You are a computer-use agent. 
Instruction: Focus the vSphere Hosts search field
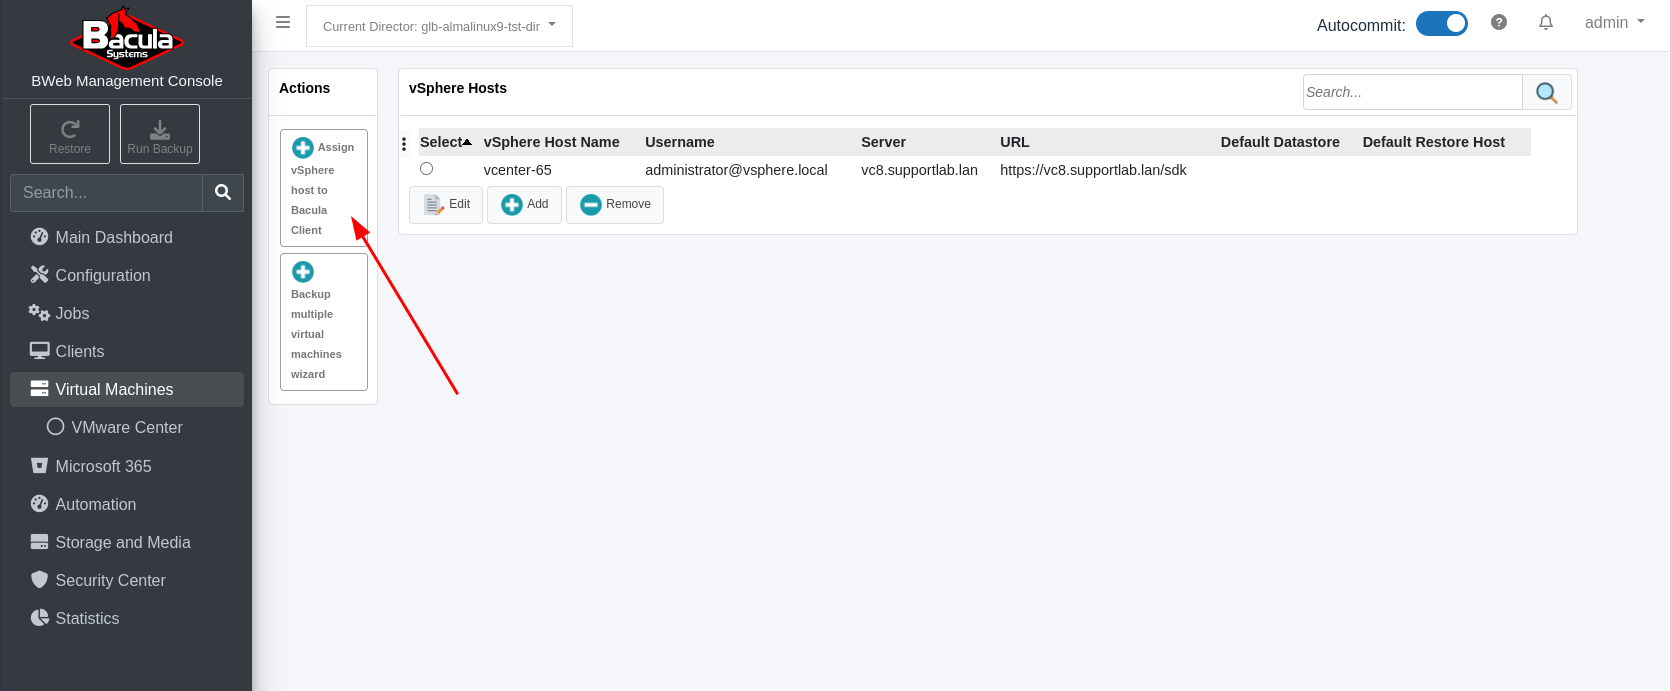click(1412, 92)
